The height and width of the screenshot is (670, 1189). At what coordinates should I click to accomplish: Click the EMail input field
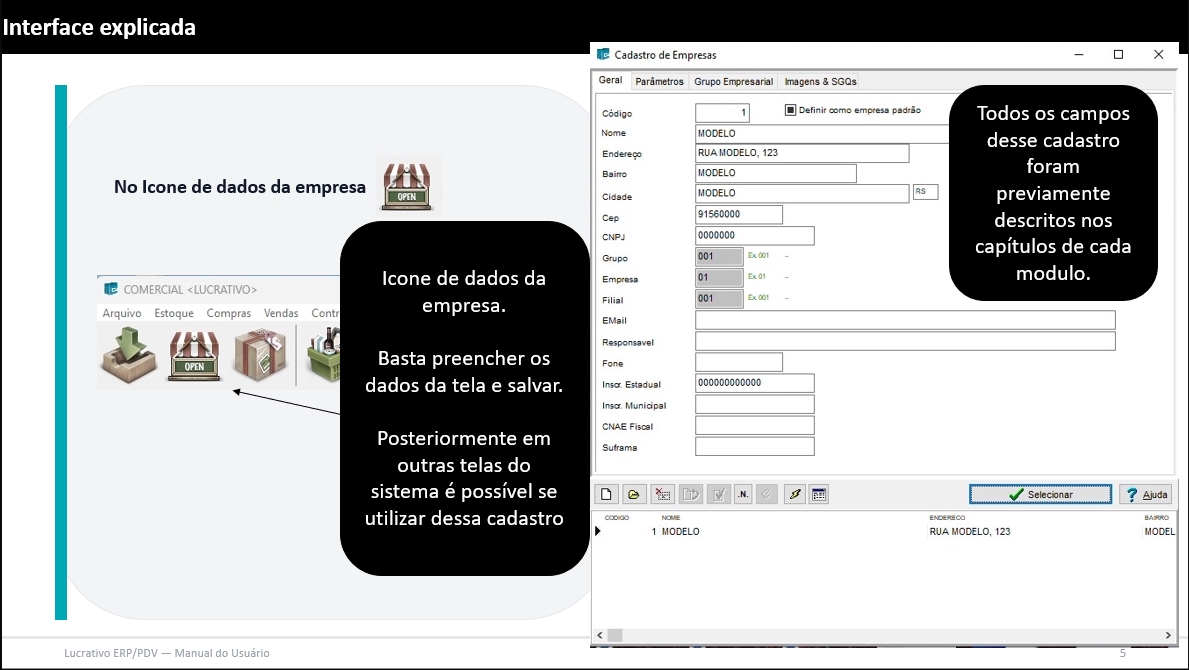905,320
